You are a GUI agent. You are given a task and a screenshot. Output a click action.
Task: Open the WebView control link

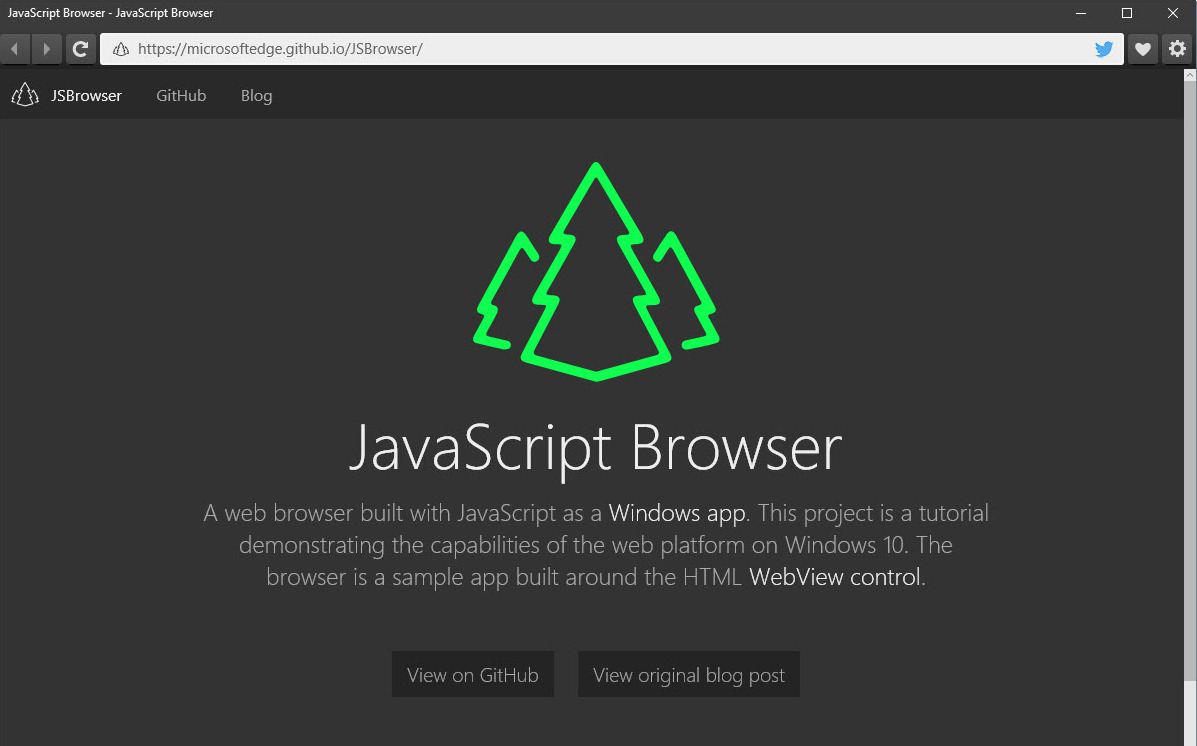click(x=833, y=577)
